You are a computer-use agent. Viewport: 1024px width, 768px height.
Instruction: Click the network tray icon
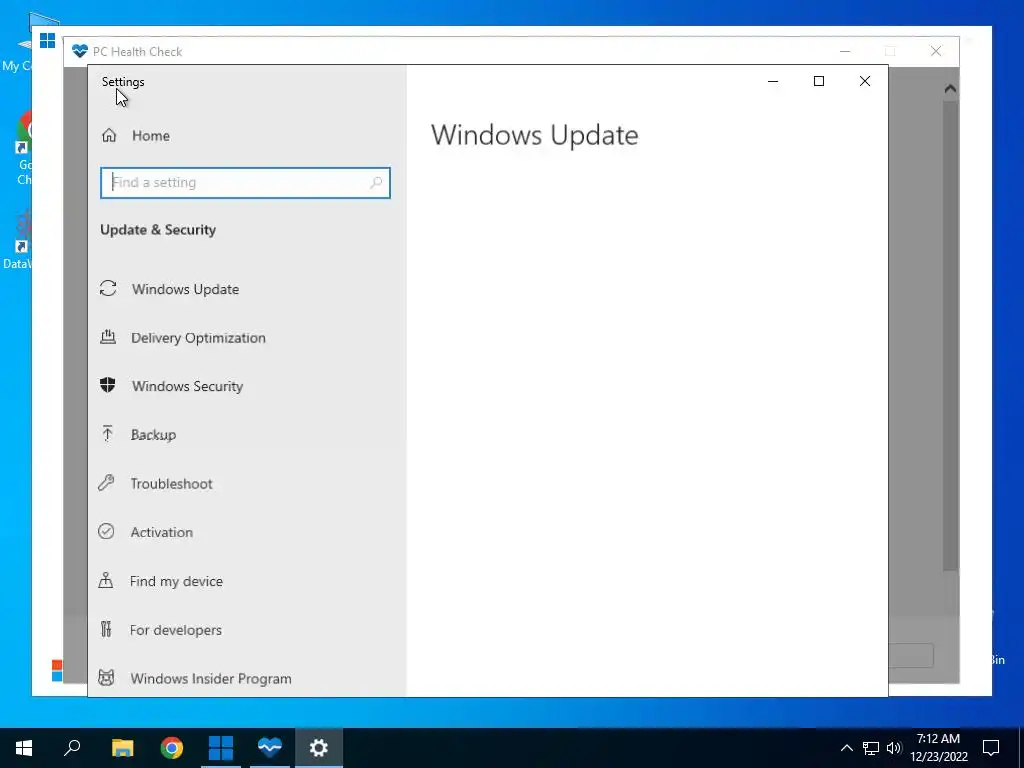(x=871, y=748)
